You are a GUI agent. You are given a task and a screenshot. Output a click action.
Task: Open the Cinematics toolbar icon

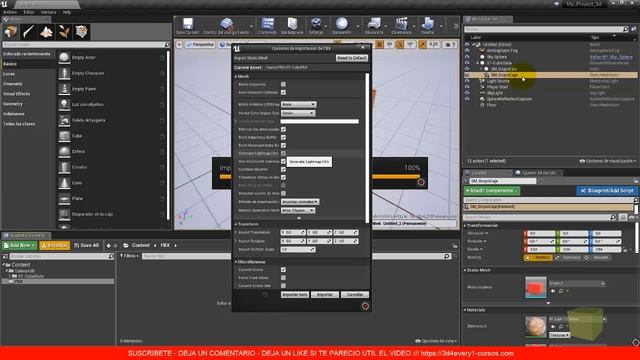401,26
